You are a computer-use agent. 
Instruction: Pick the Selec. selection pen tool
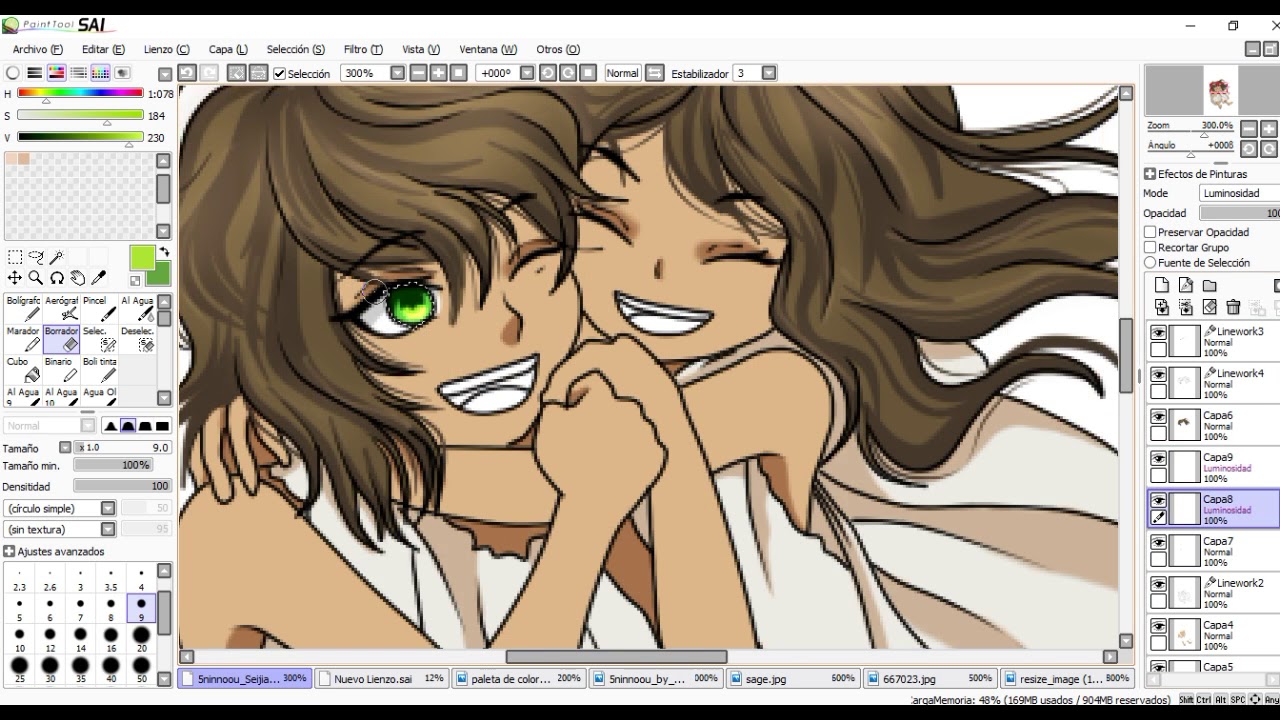click(x=99, y=339)
